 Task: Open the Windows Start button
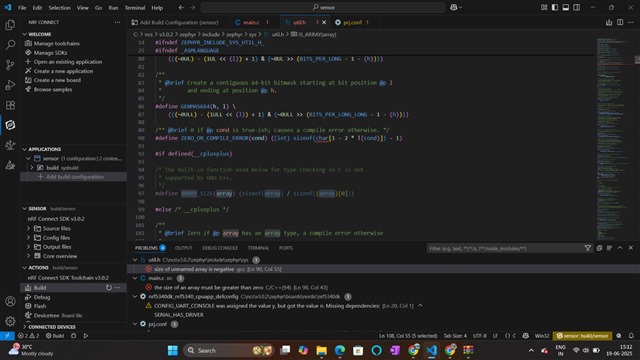click(x=173, y=350)
